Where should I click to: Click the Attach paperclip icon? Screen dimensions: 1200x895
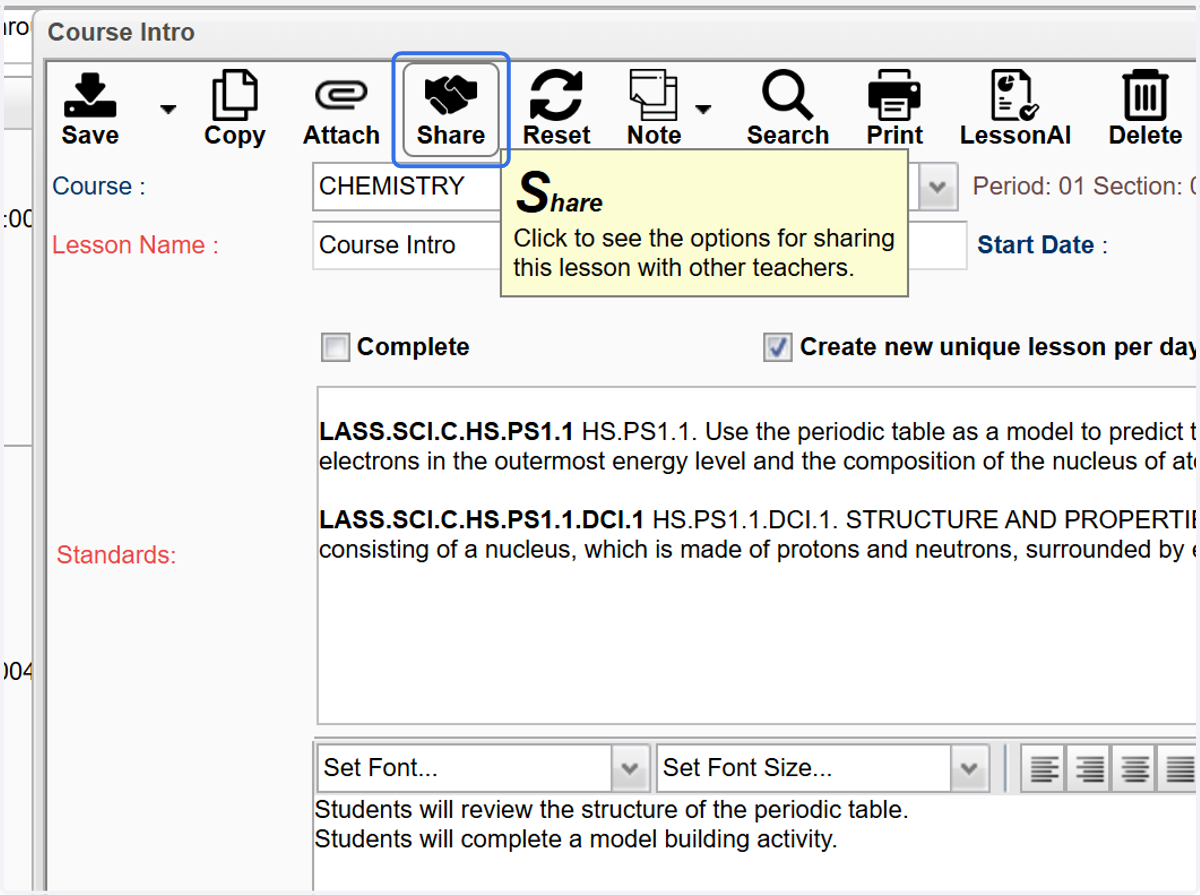coord(341,109)
